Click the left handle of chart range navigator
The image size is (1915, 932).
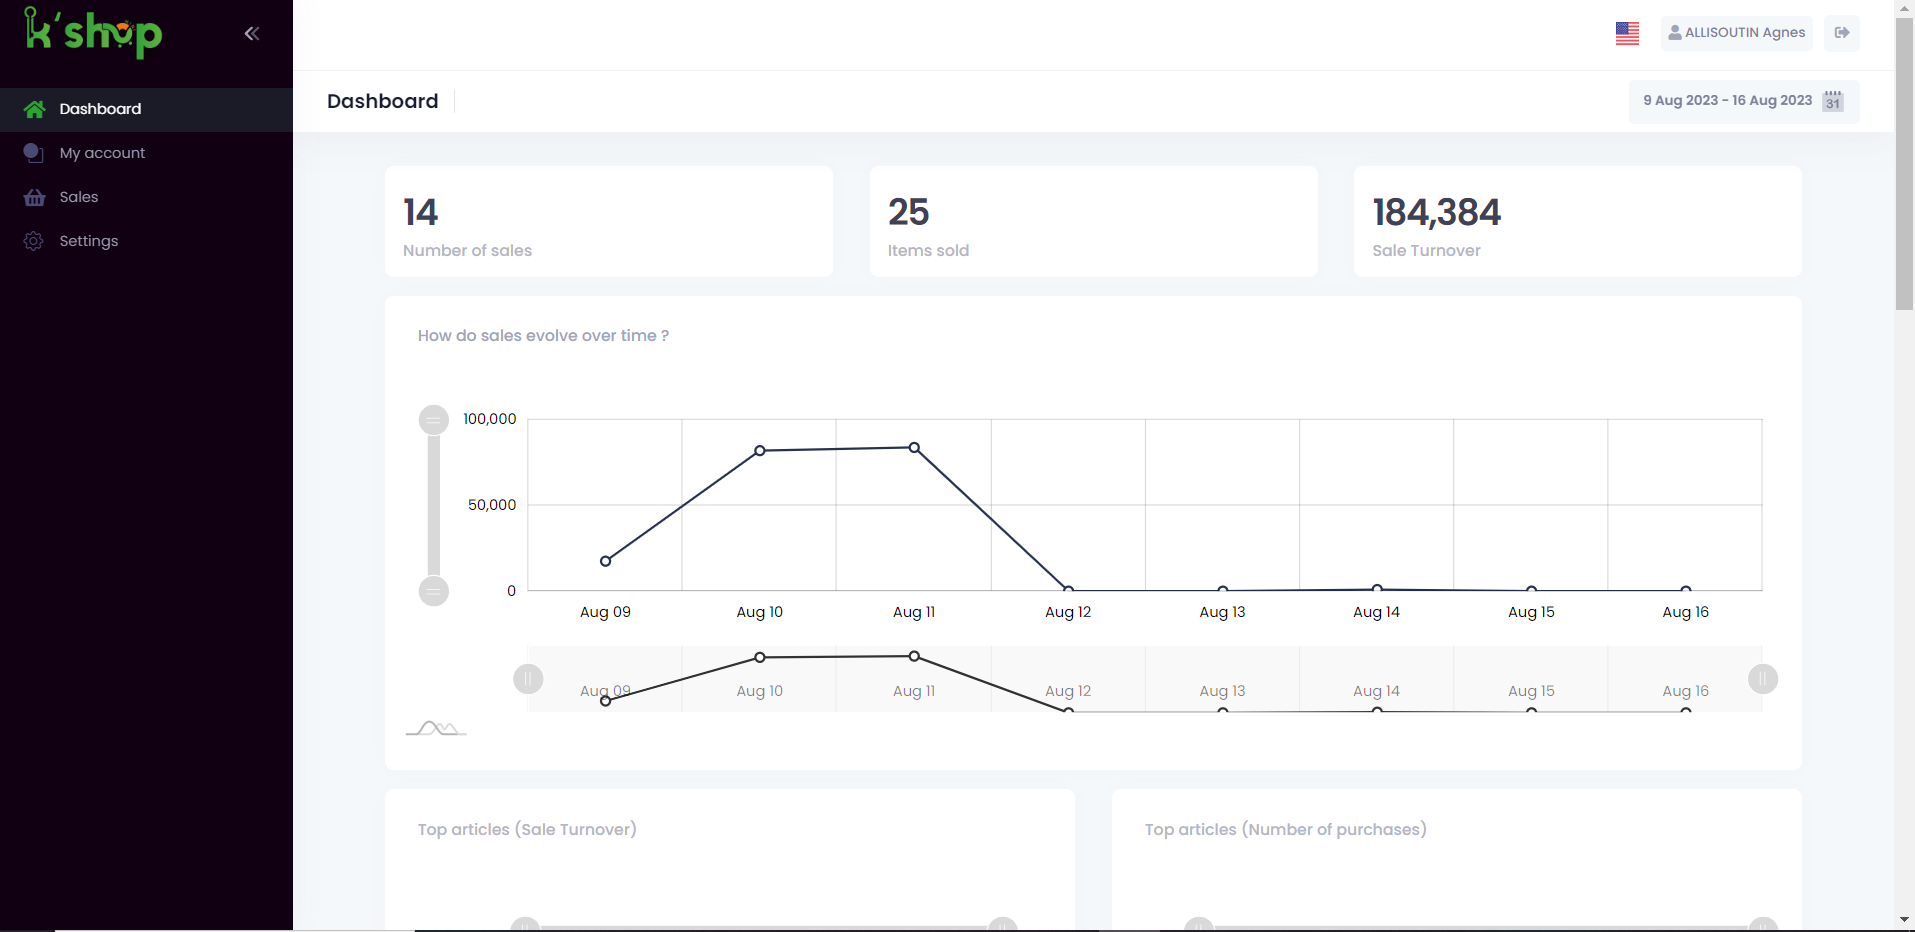[x=528, y=679]
